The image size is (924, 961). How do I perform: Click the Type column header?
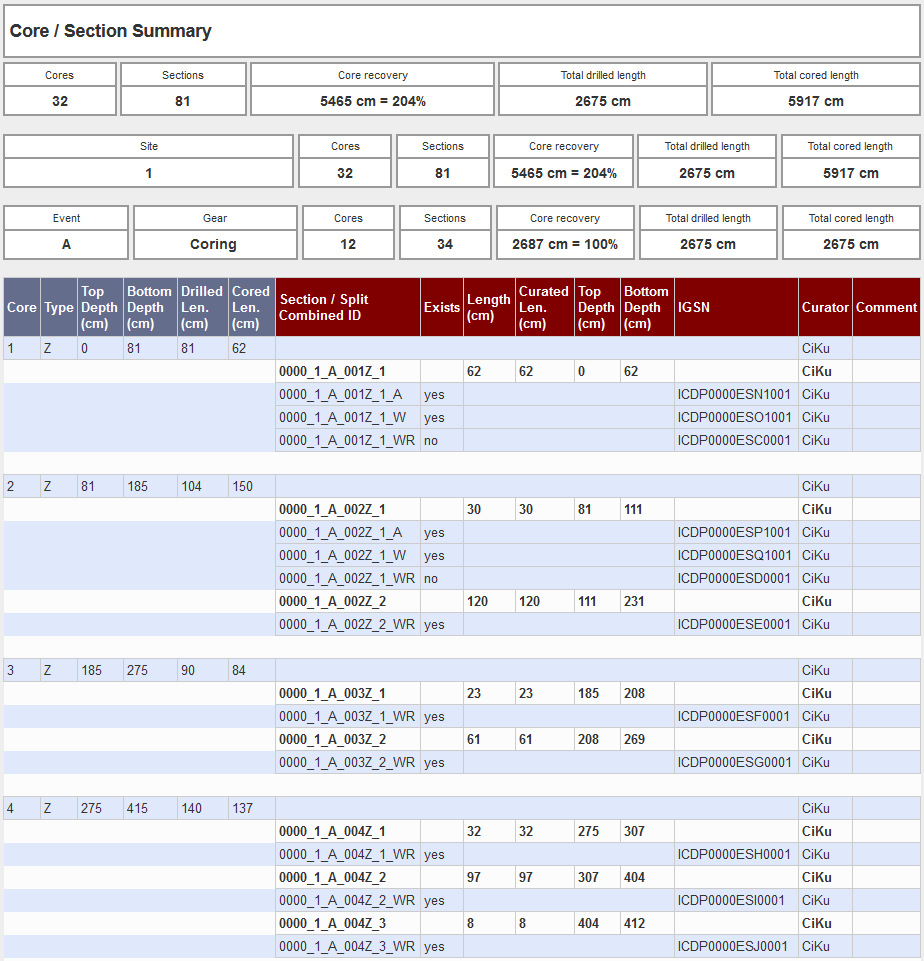coord(59,307)
